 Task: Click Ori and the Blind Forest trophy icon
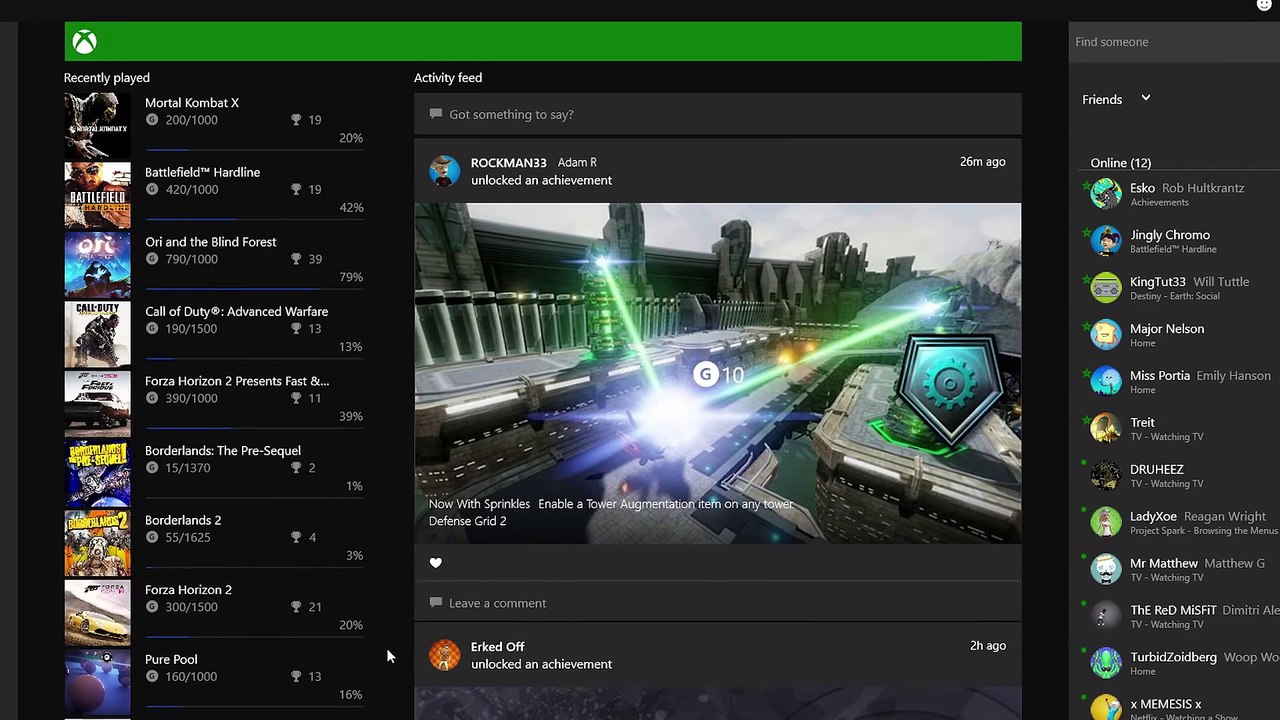[296, 259]
